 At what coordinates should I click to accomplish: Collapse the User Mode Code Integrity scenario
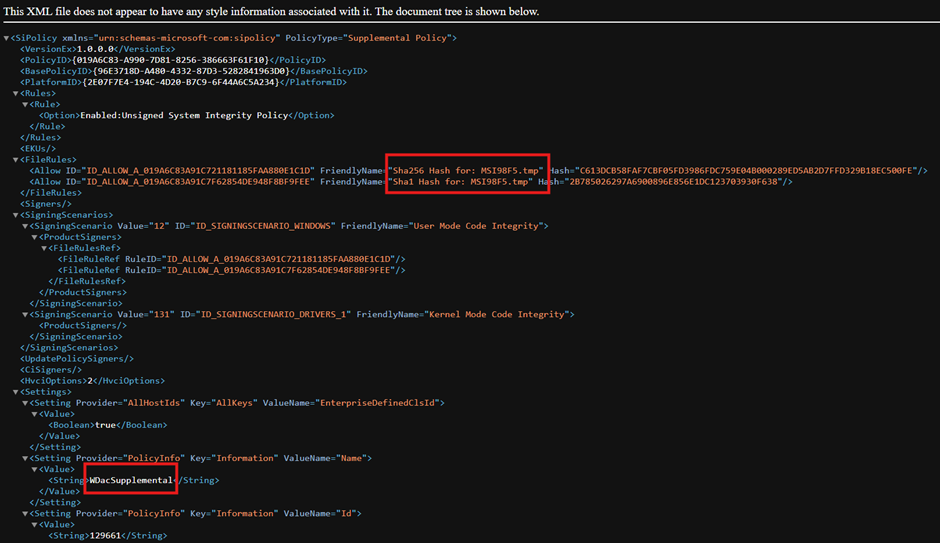point(26,226)
